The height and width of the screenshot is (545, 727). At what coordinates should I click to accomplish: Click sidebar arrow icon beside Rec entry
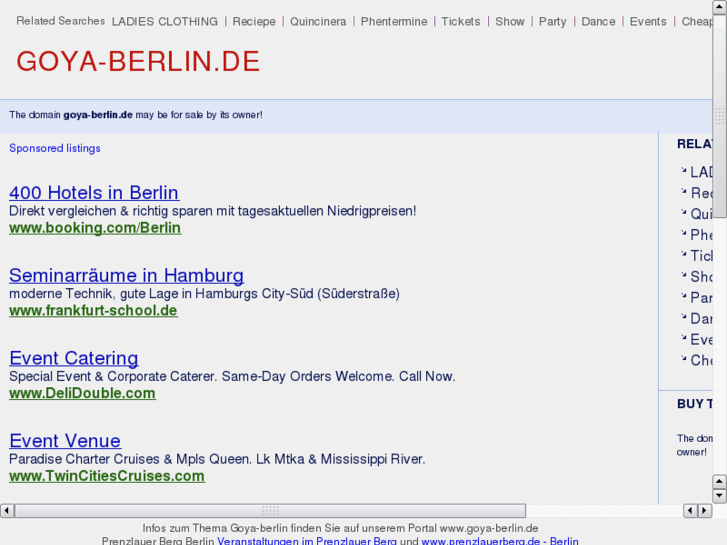pyautogui.click(x=683, y=191)
